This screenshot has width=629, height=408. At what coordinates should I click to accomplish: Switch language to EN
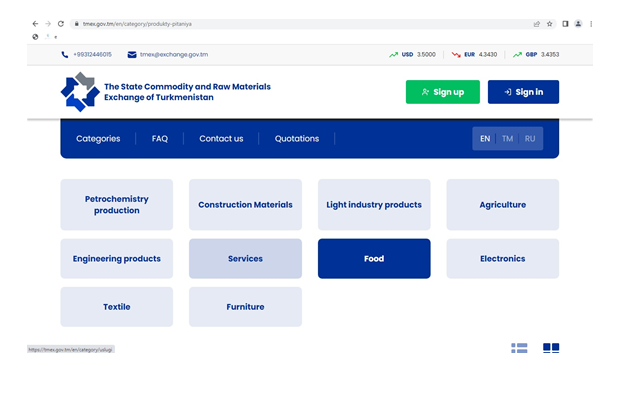tap(485, 139)
